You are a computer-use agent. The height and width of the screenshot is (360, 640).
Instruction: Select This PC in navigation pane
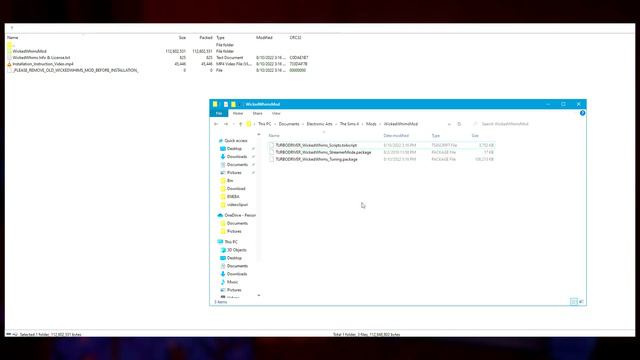[x=231, y=242]
